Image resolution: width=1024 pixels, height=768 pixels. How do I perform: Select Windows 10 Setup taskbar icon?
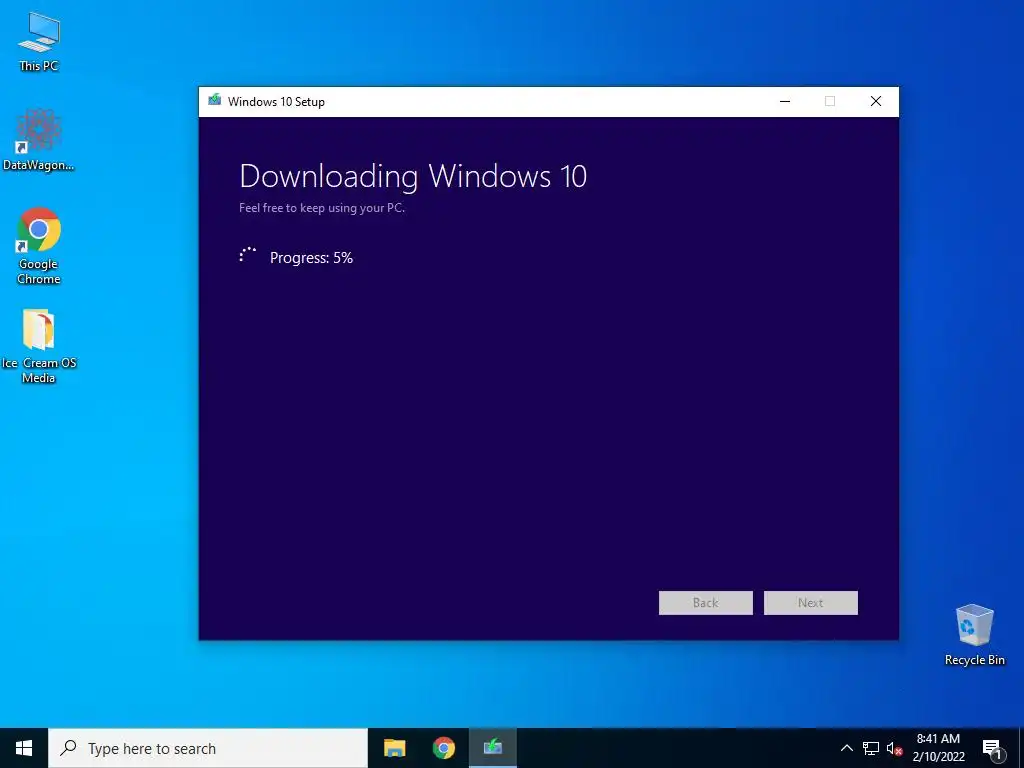492,748
